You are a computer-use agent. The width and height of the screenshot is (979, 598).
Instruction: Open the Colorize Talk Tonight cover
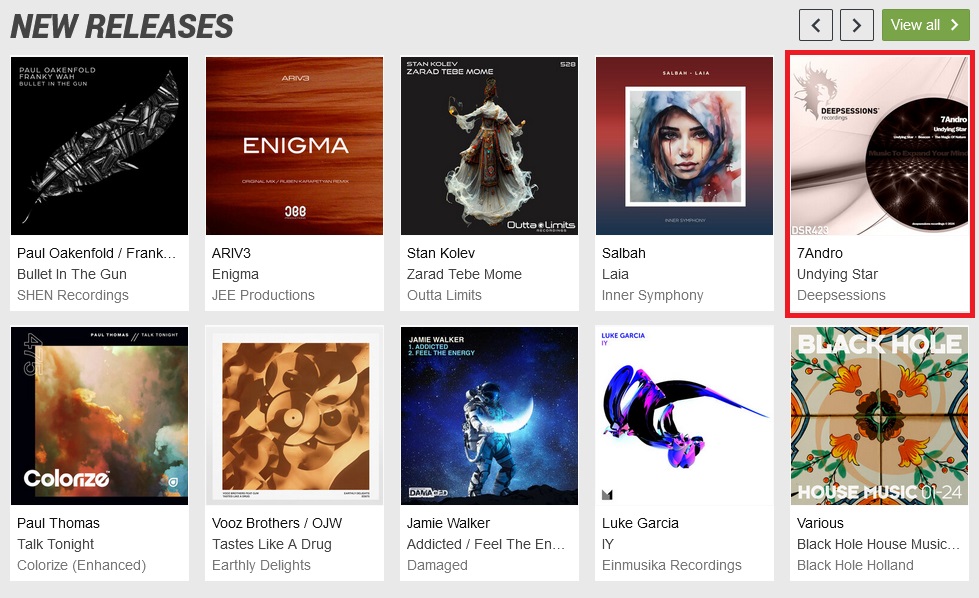click(99, 416)
